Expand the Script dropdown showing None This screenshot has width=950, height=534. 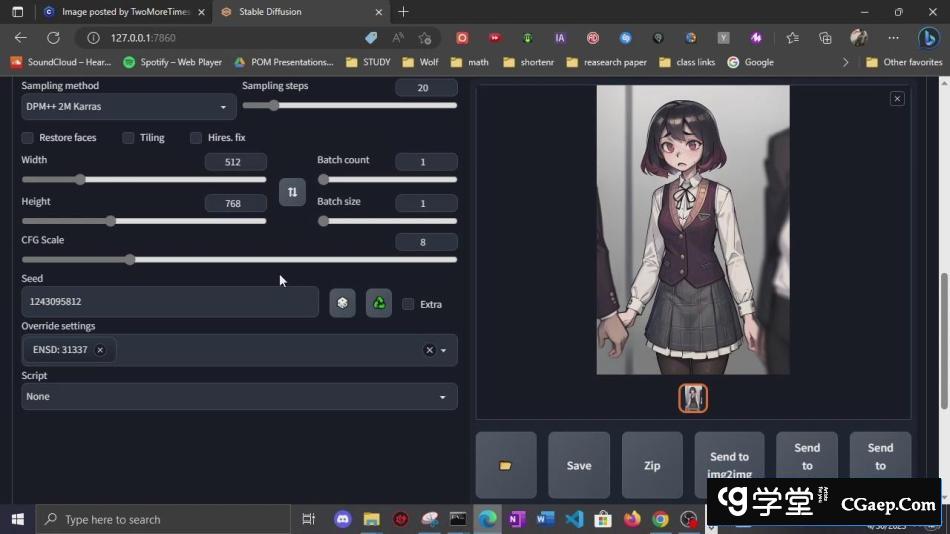[239, 397]
